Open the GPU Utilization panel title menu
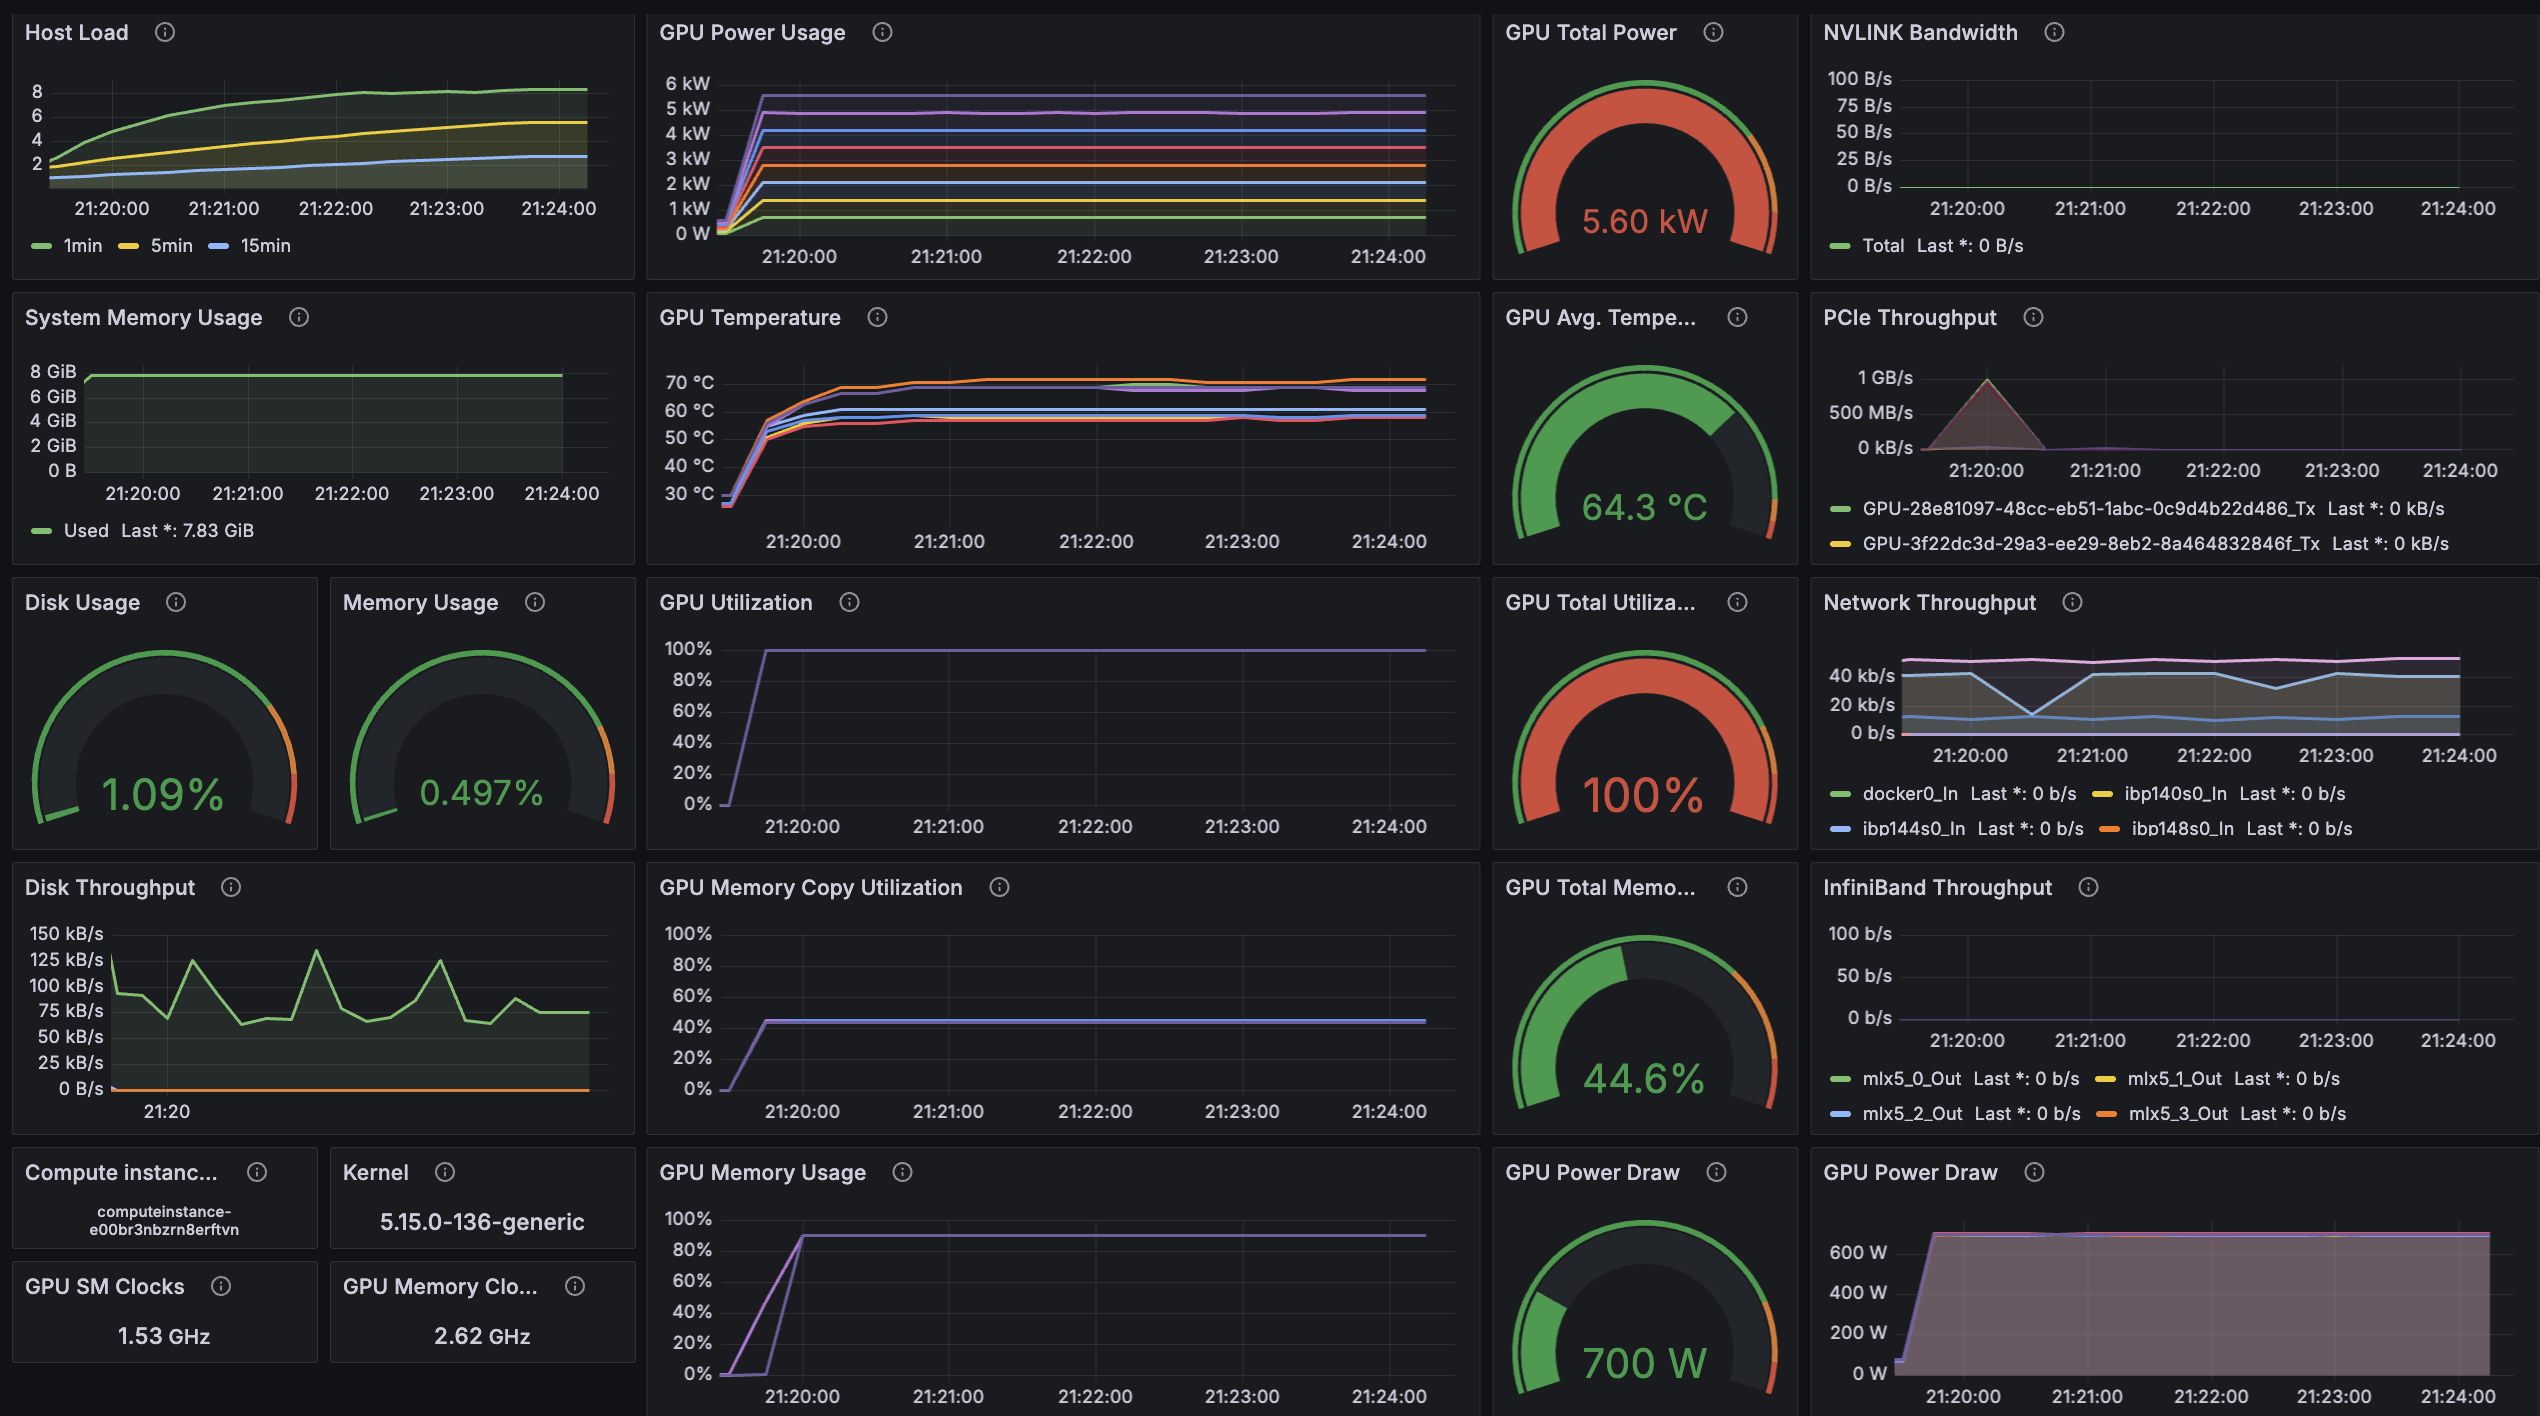 point(736,602)
